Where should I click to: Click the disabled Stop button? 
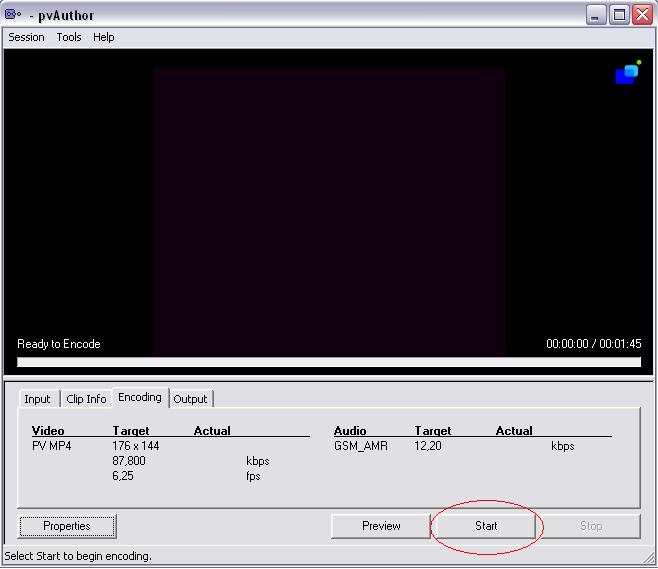point(591,526)
